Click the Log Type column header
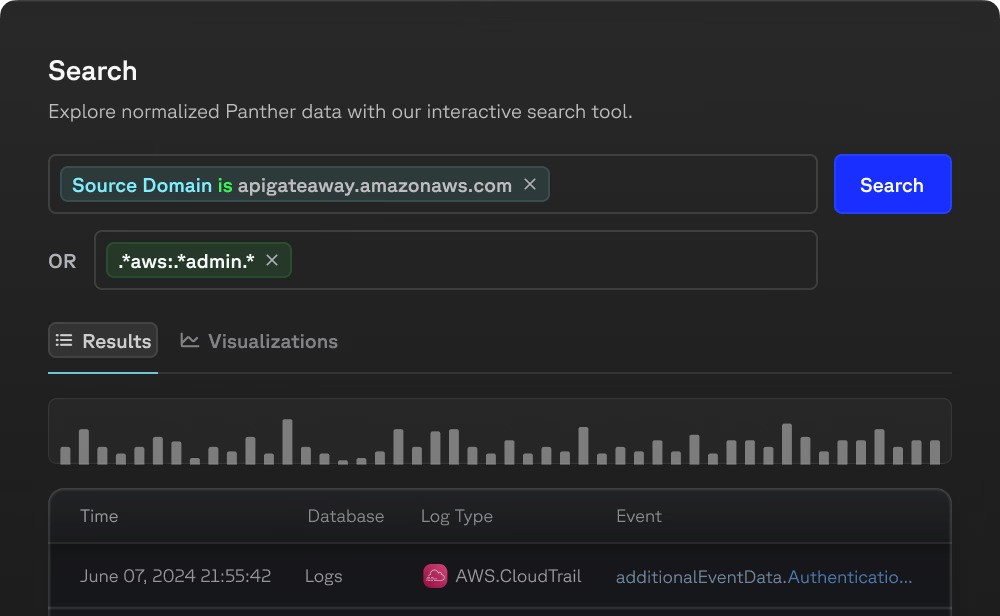This screenshot has height=616, width=1000. pyautogui.click(x=457, y=517)
